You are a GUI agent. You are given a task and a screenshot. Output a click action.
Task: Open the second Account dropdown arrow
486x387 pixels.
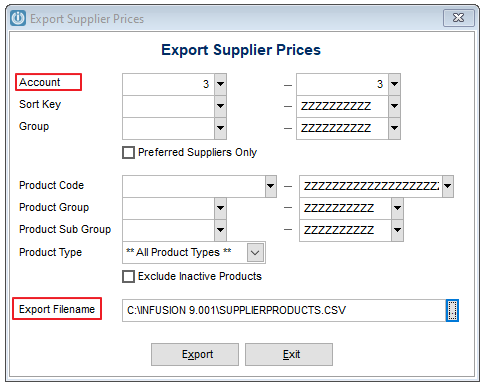394,84
